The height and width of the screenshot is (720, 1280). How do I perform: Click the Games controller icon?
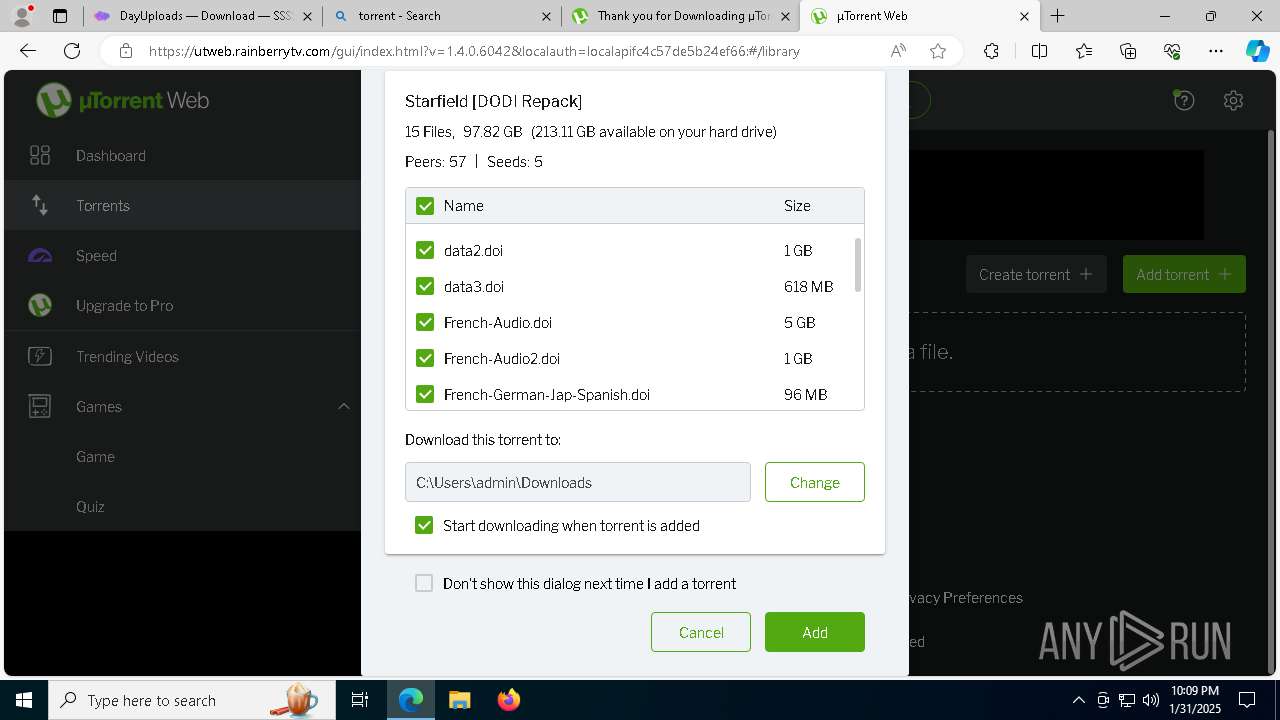tap(40, 406)
